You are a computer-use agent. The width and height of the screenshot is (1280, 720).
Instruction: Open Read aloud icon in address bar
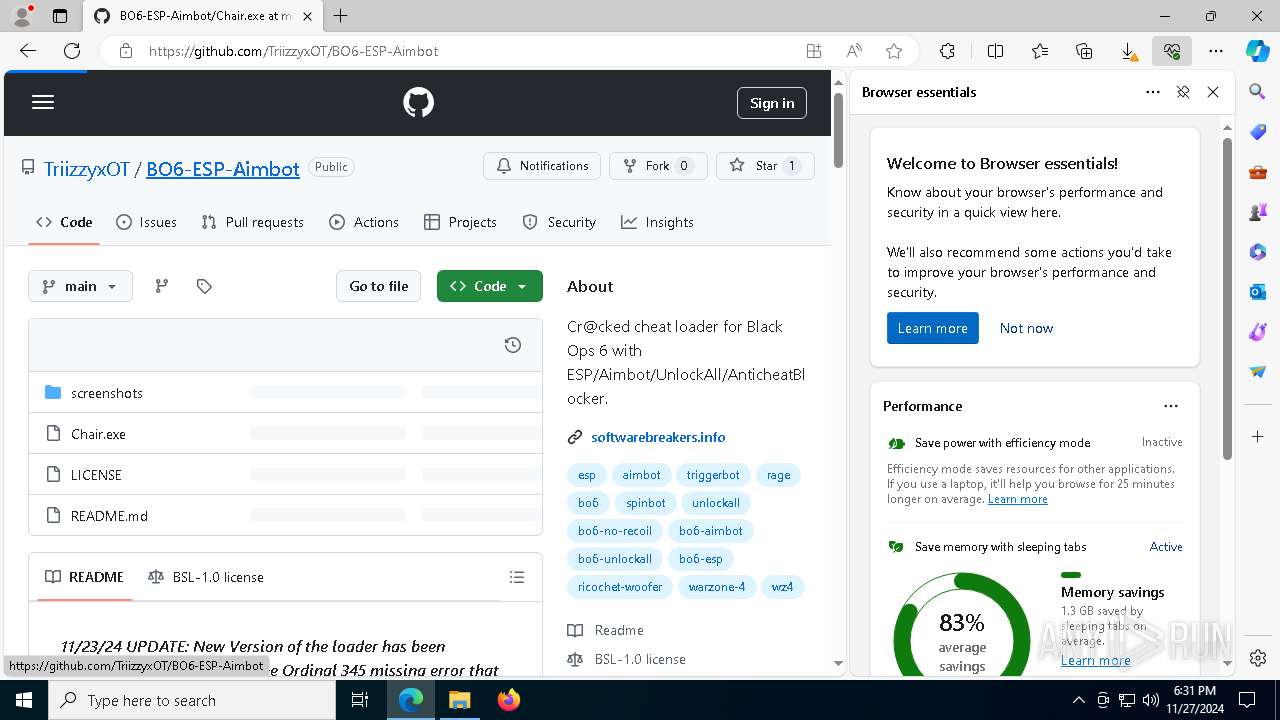click(854, 51)
